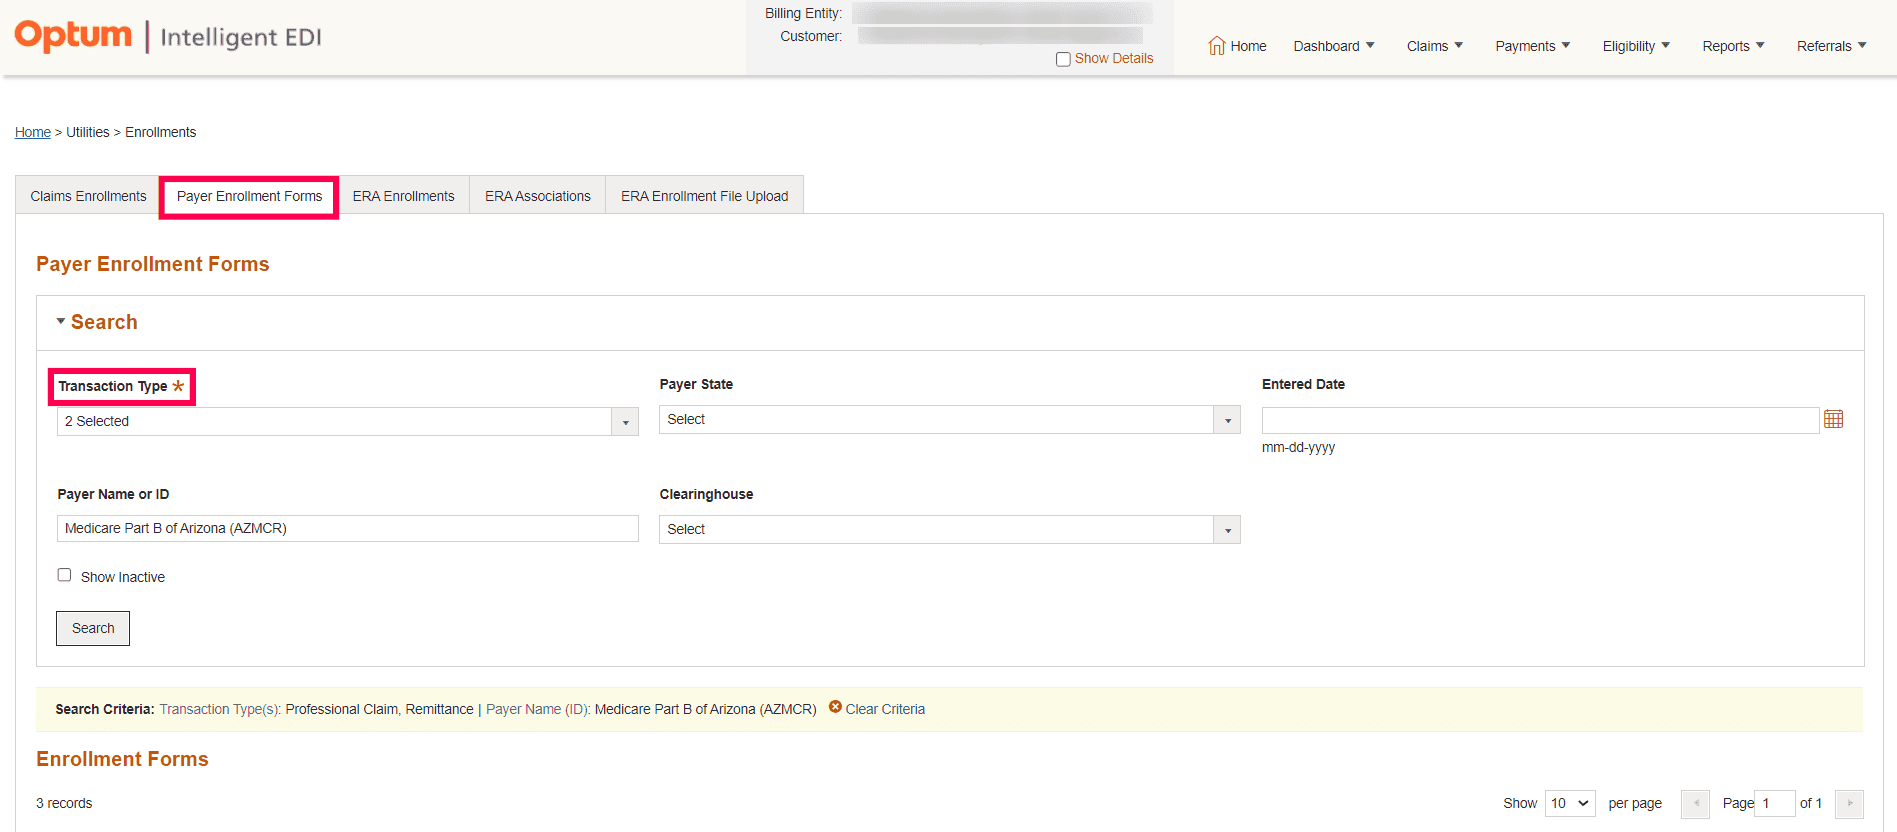Click the Enrollments breadcrumb text

coord(160,132)
